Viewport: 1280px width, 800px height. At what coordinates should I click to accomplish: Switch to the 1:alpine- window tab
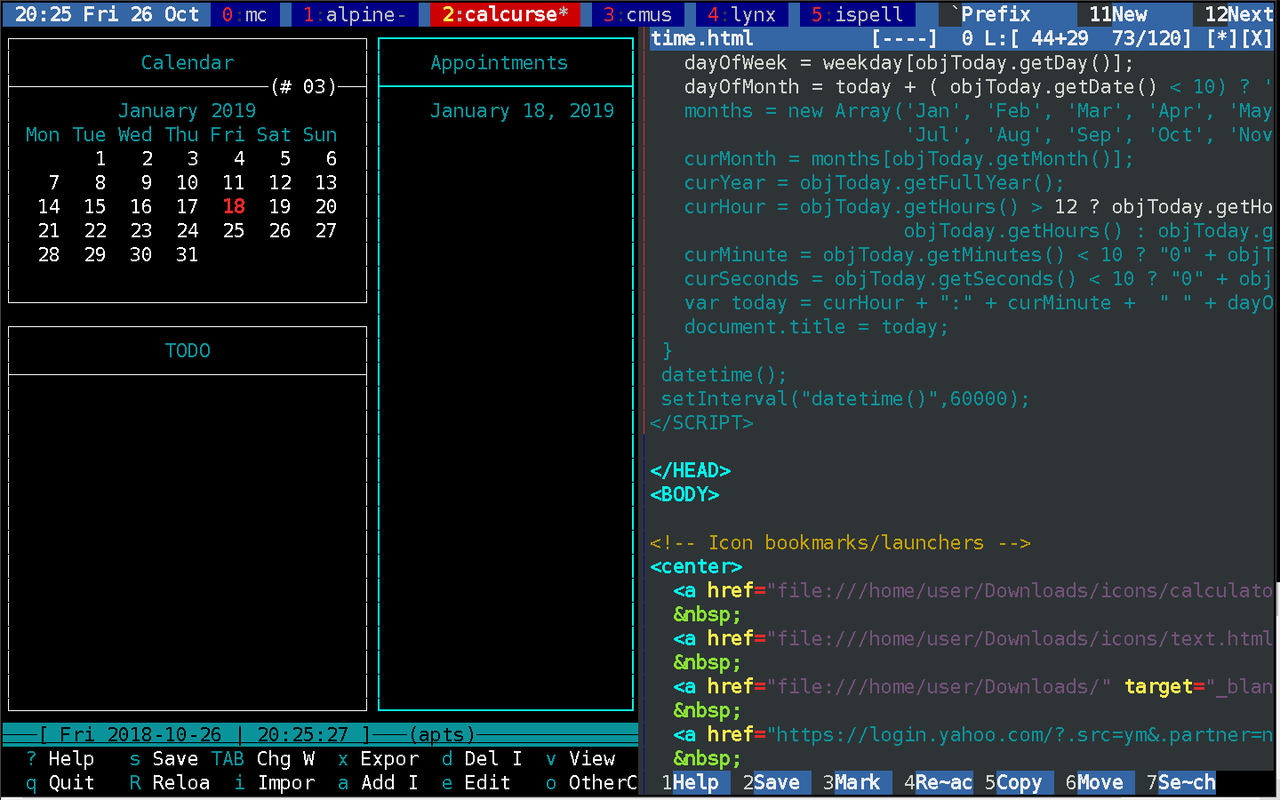click(354, 15)
